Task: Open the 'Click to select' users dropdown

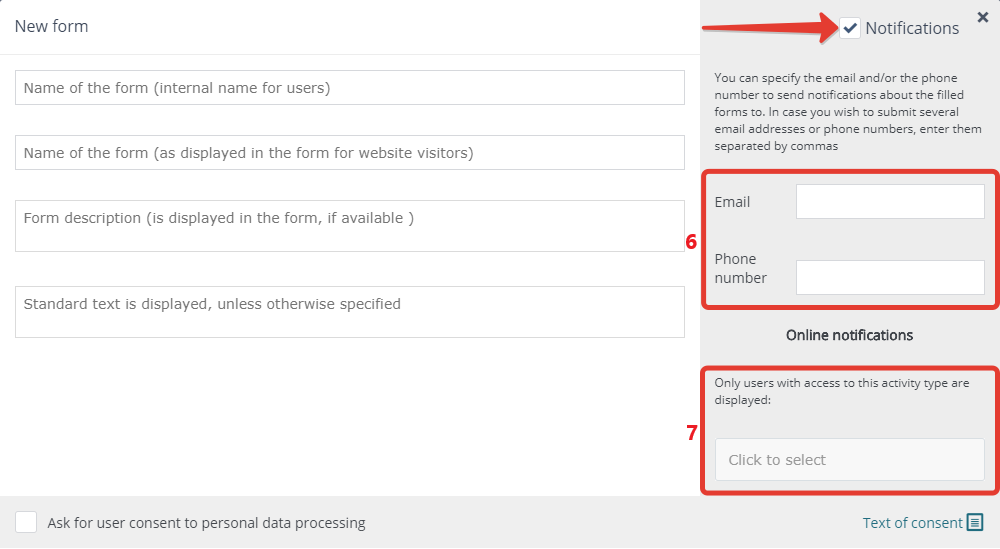Action: tap(849, 460)
